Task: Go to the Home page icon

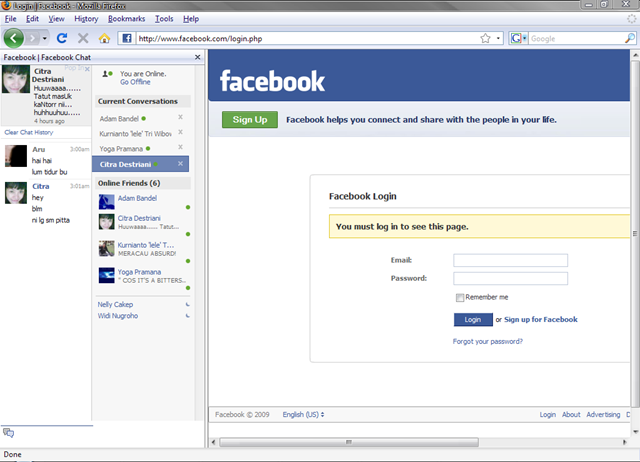Action: coord(104,38)
